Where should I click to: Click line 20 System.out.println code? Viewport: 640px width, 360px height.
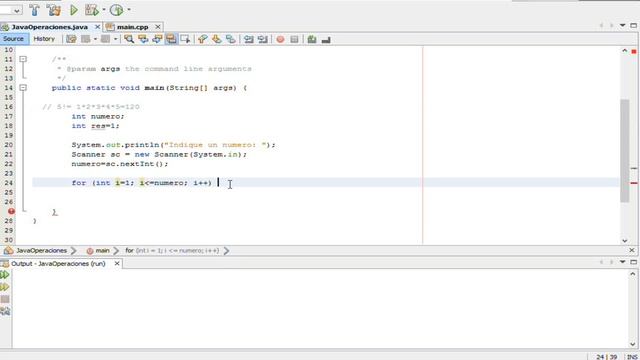[x=173, y=145]
